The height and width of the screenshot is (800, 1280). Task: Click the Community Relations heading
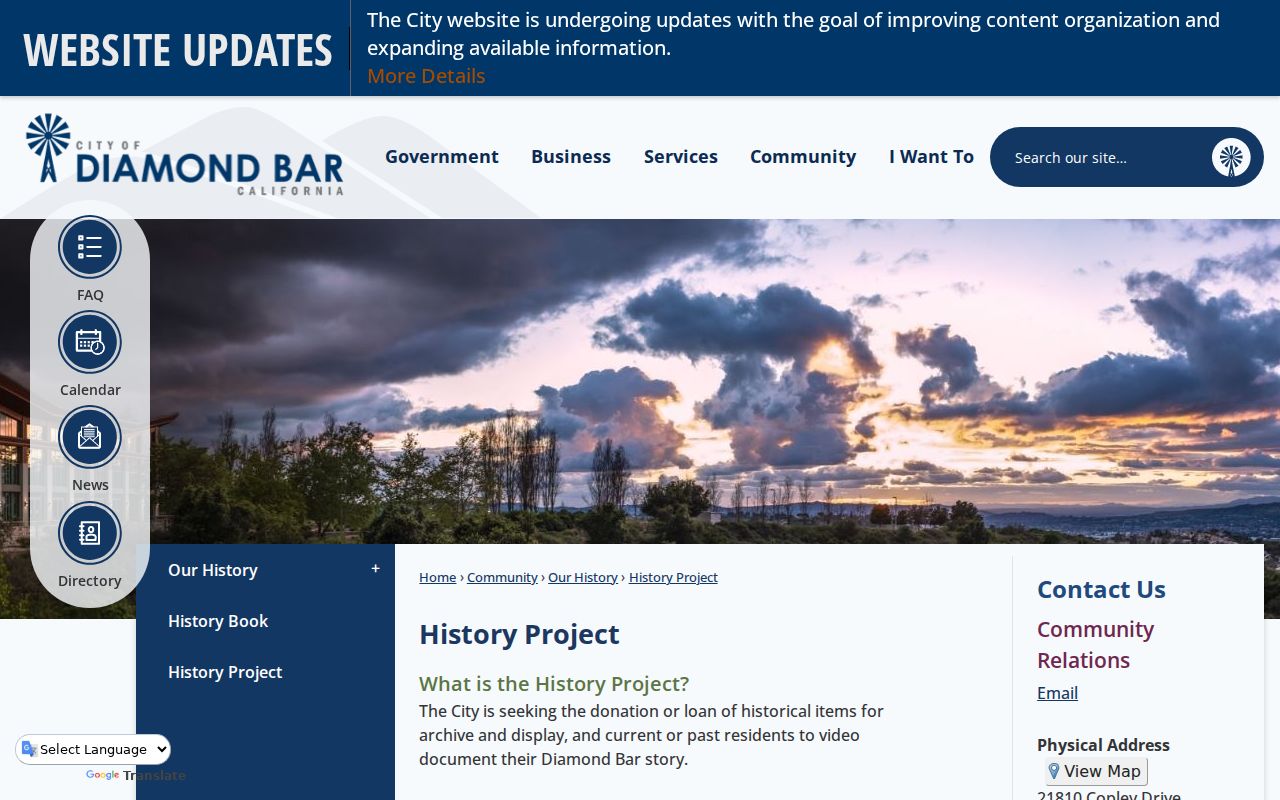point(1095,645)
